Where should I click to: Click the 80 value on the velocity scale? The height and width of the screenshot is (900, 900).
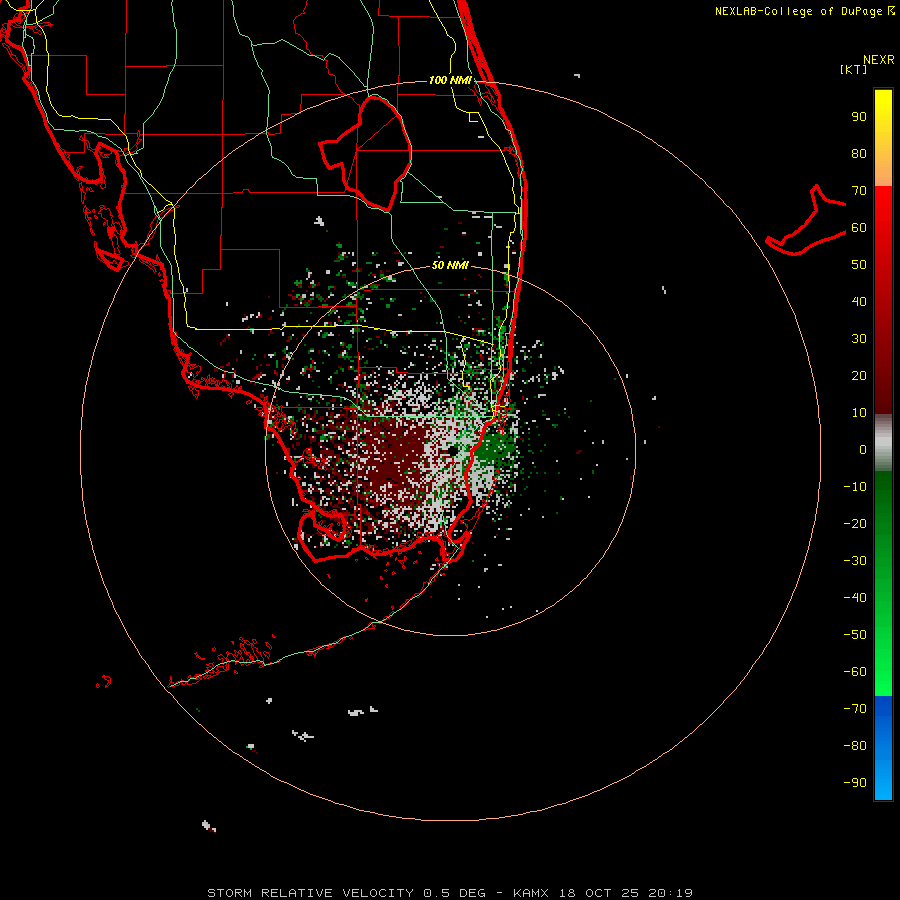[x=859, y=154]
